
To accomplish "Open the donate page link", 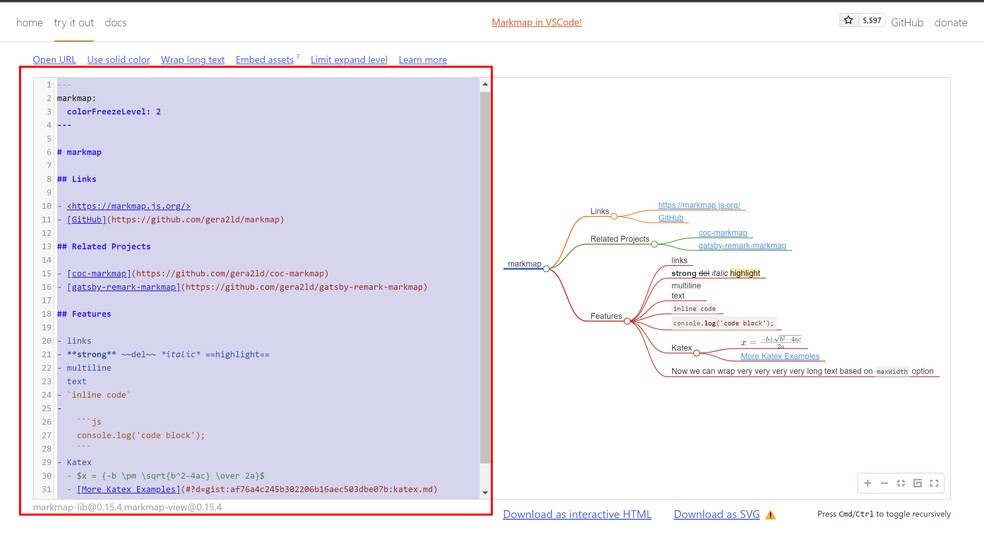I will pyautogui.click(x=951, y=23).
